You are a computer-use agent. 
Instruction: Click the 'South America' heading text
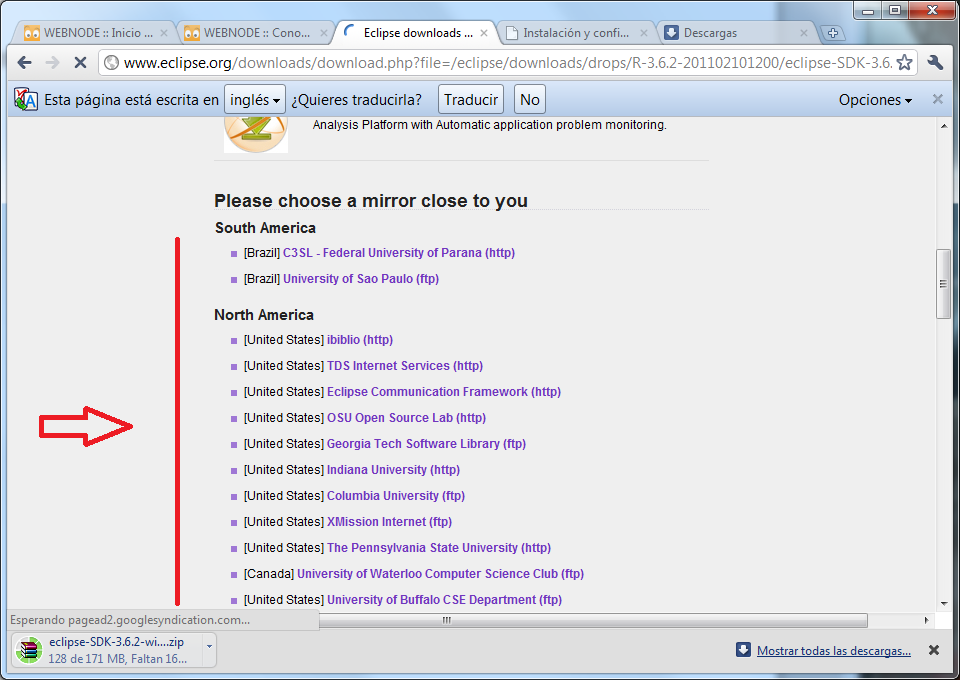pos(265,228)
